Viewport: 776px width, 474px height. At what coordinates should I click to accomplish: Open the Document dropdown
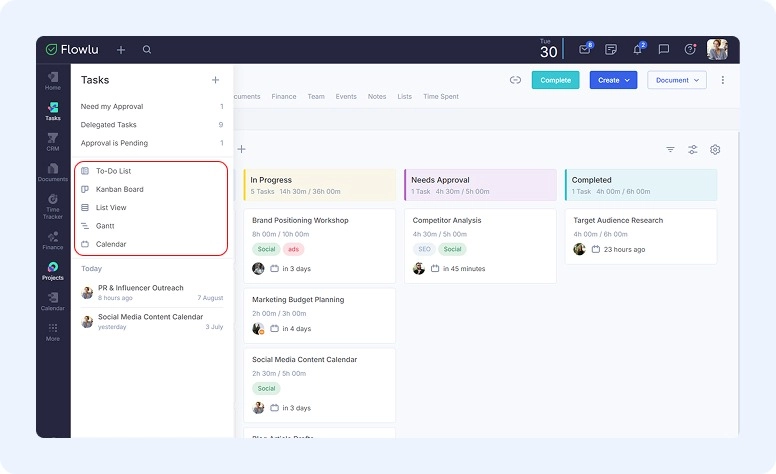677,80
